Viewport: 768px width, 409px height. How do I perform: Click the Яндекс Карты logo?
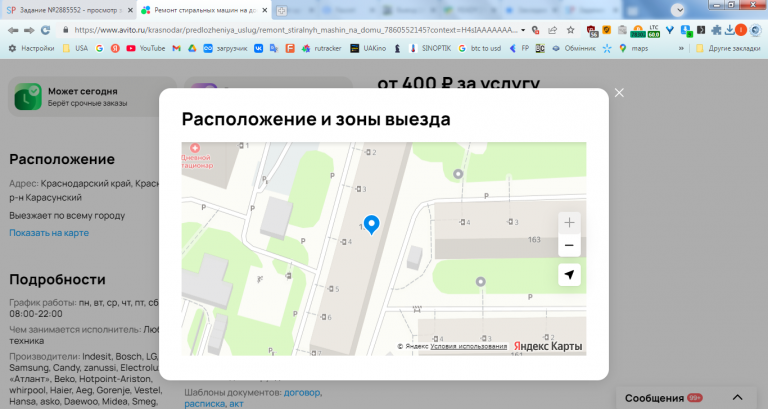(548, 346)
